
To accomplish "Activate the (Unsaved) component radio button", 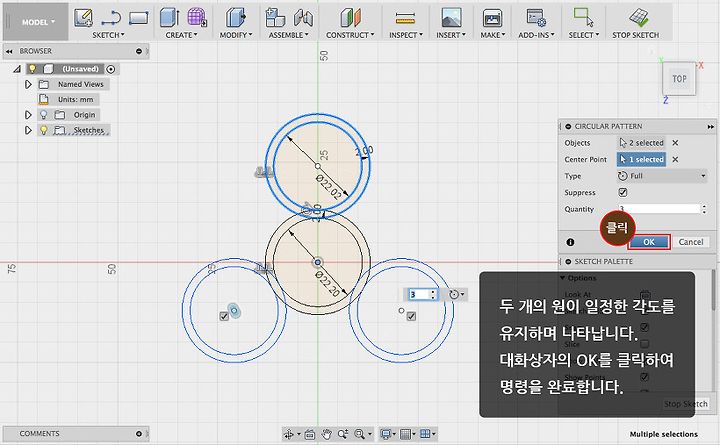I will click(111, 69).
